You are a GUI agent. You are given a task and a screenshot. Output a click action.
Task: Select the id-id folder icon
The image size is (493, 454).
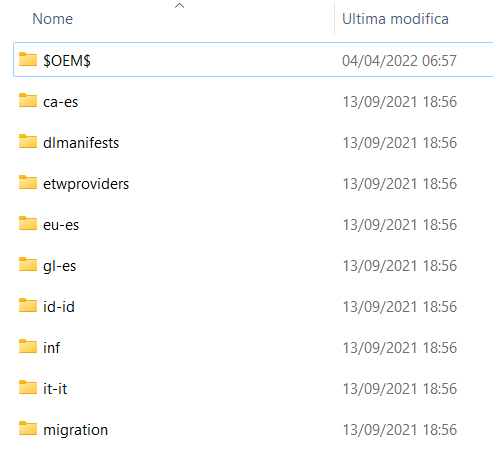click(28, 305)
